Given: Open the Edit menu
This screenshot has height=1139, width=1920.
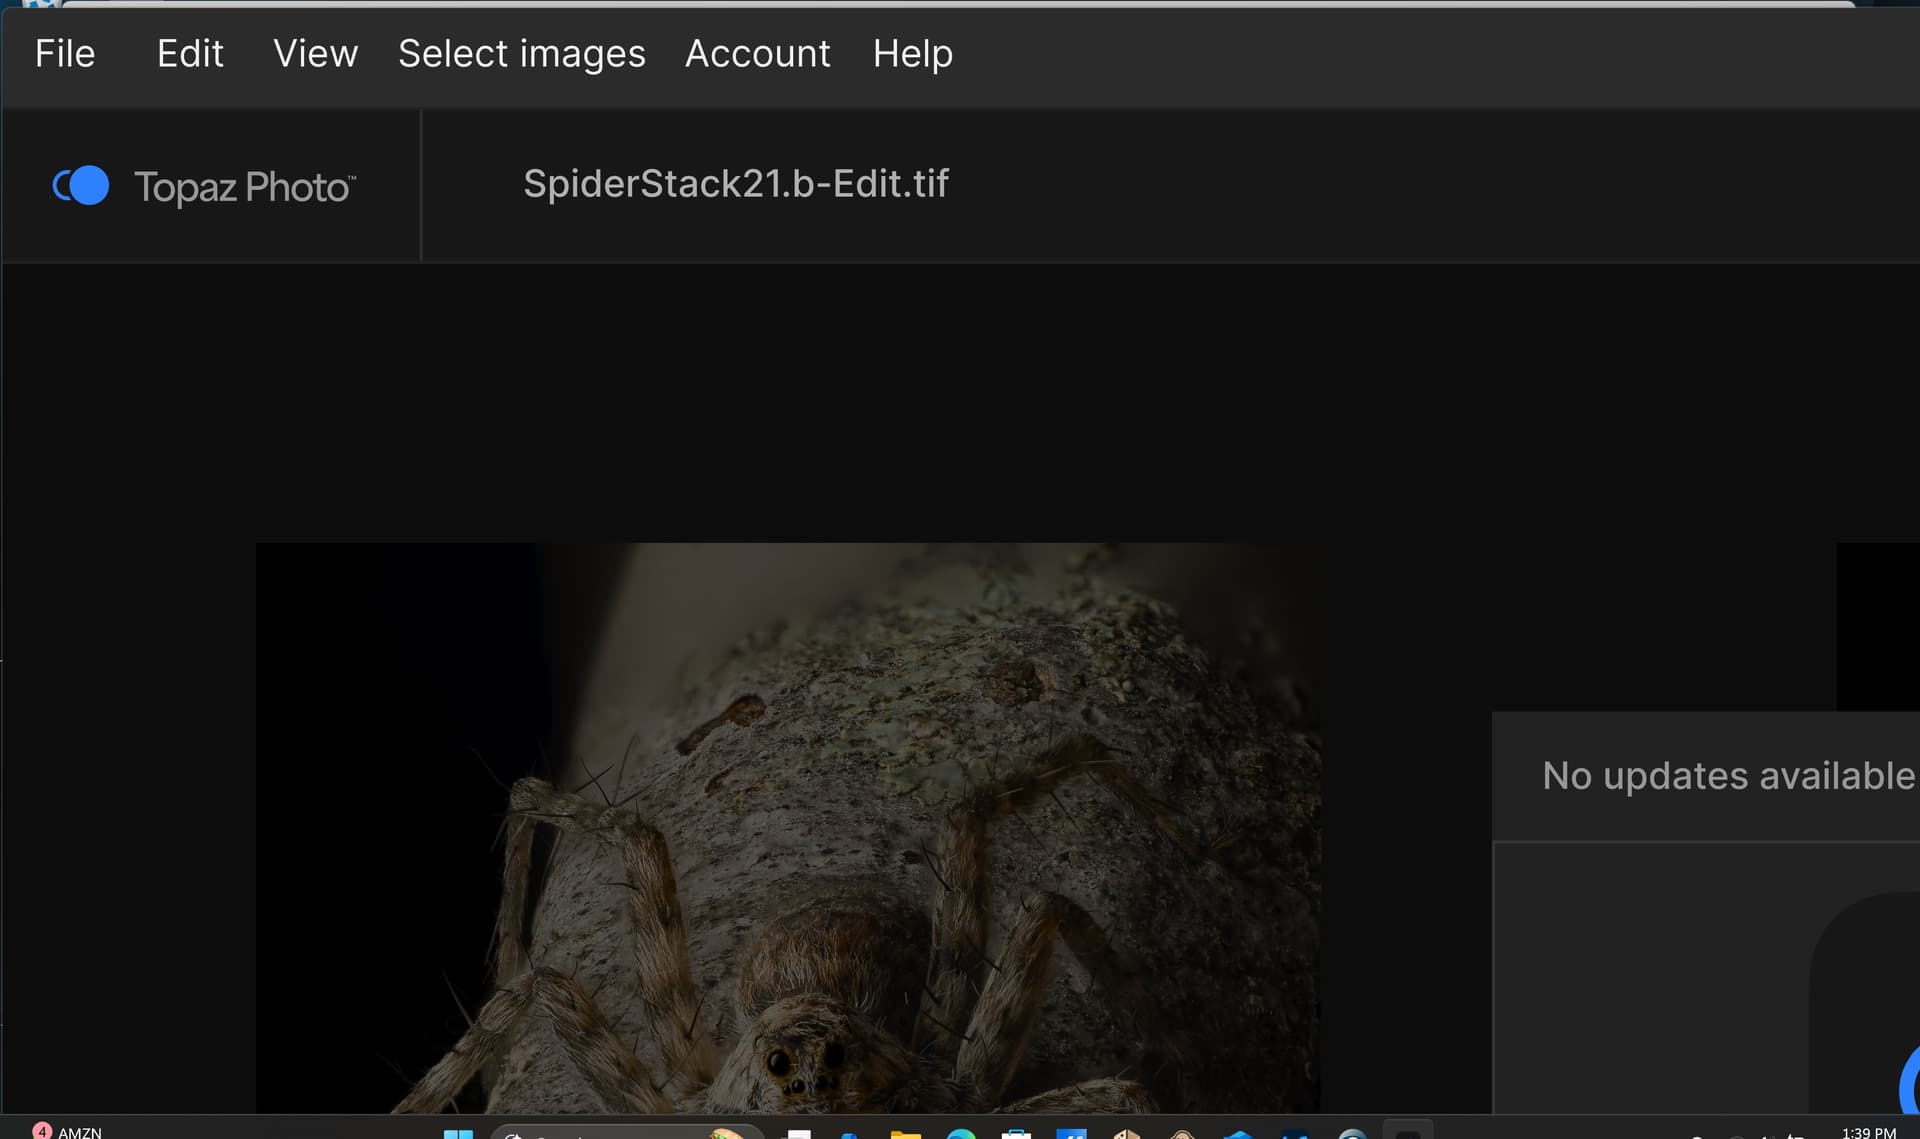Looking at the screenshot, I should [x=190, y=54].
